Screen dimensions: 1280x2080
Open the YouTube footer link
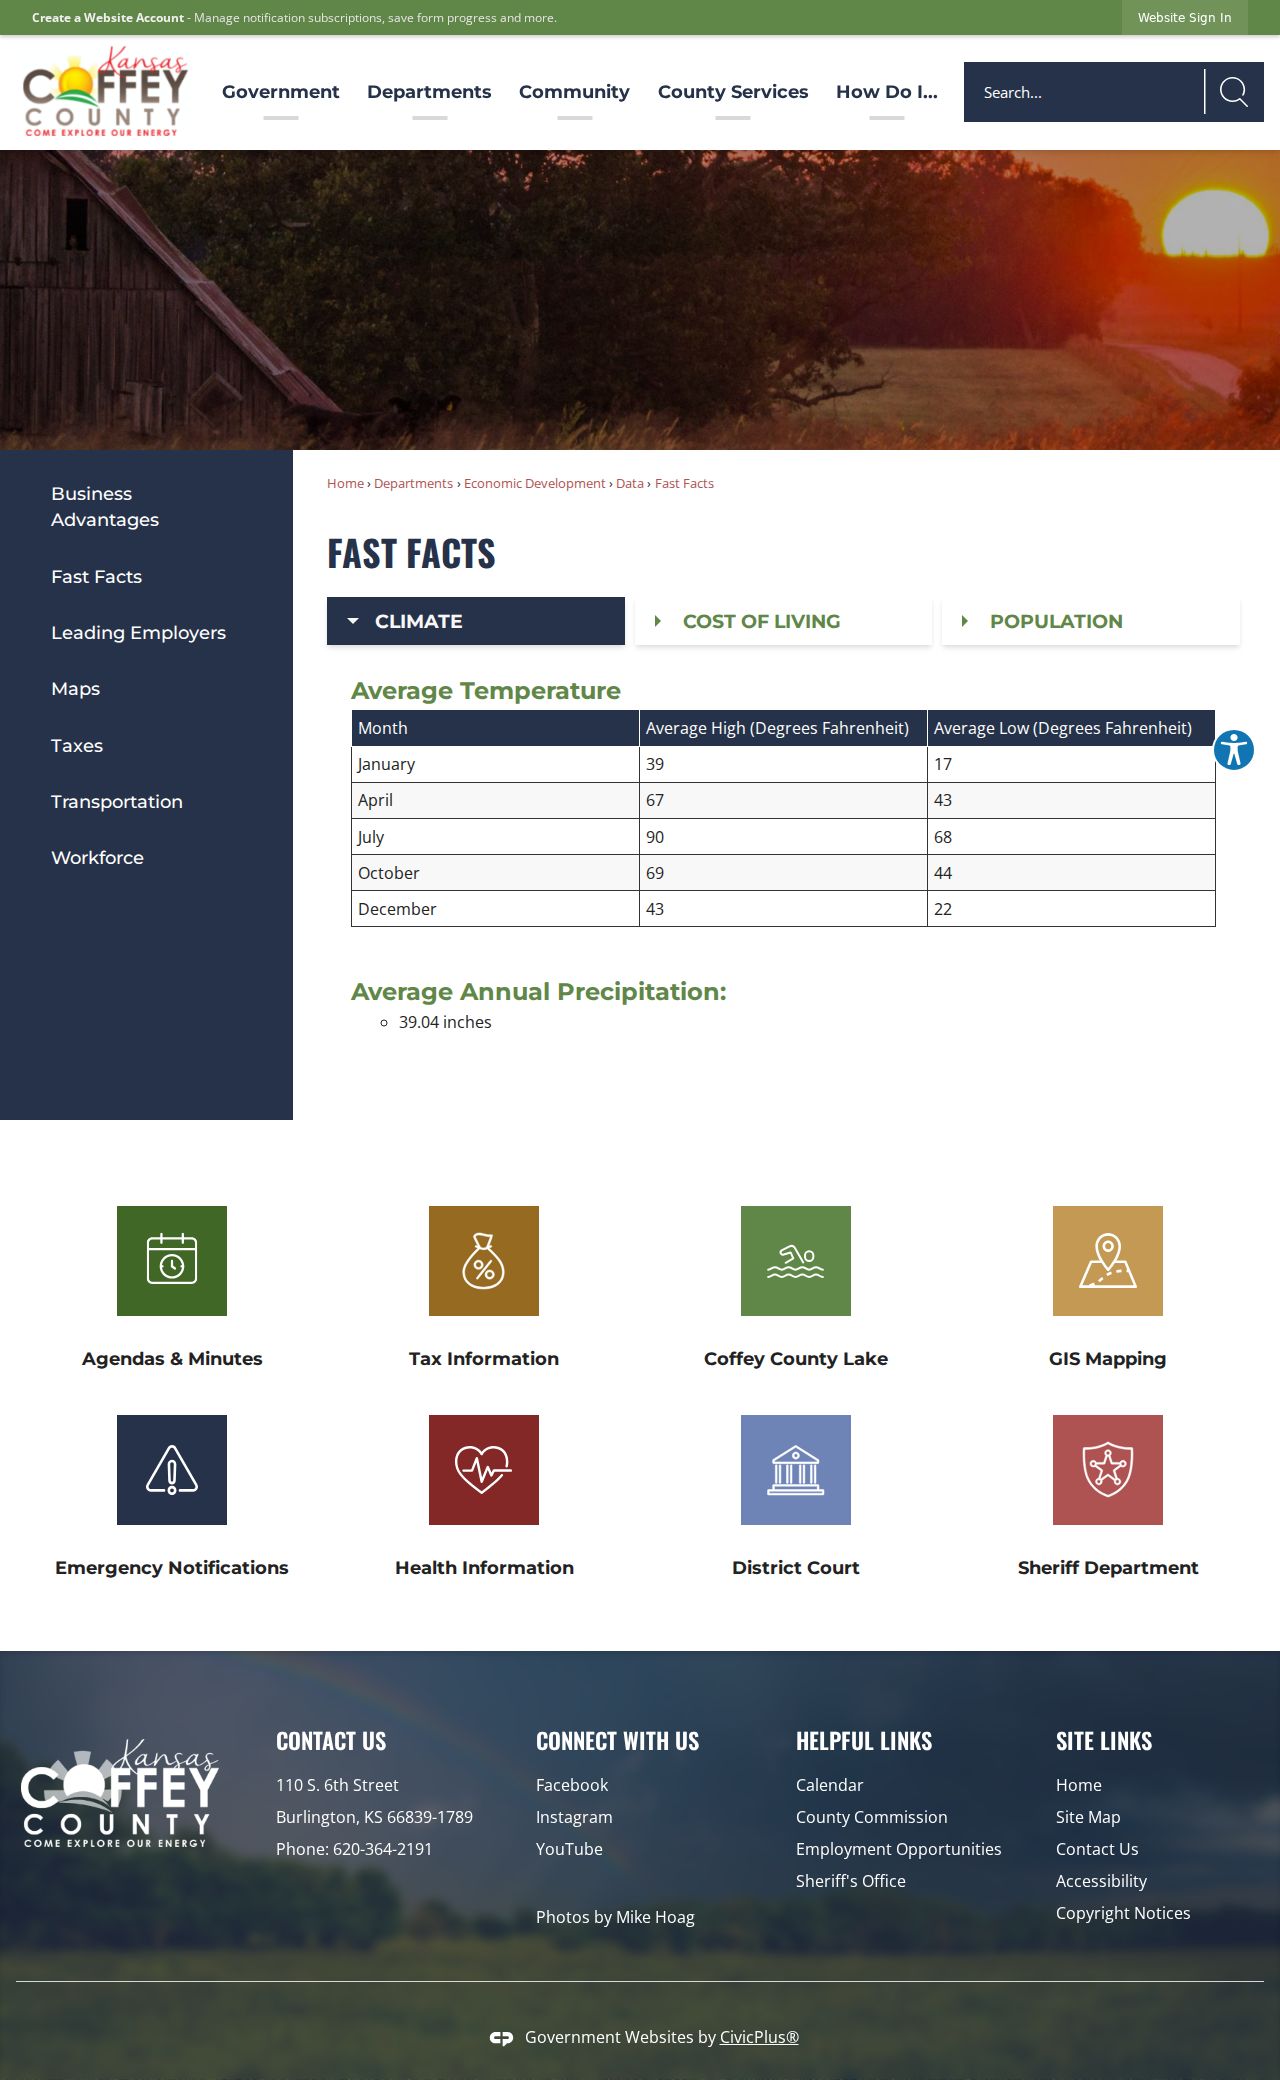click(569, 1849)
